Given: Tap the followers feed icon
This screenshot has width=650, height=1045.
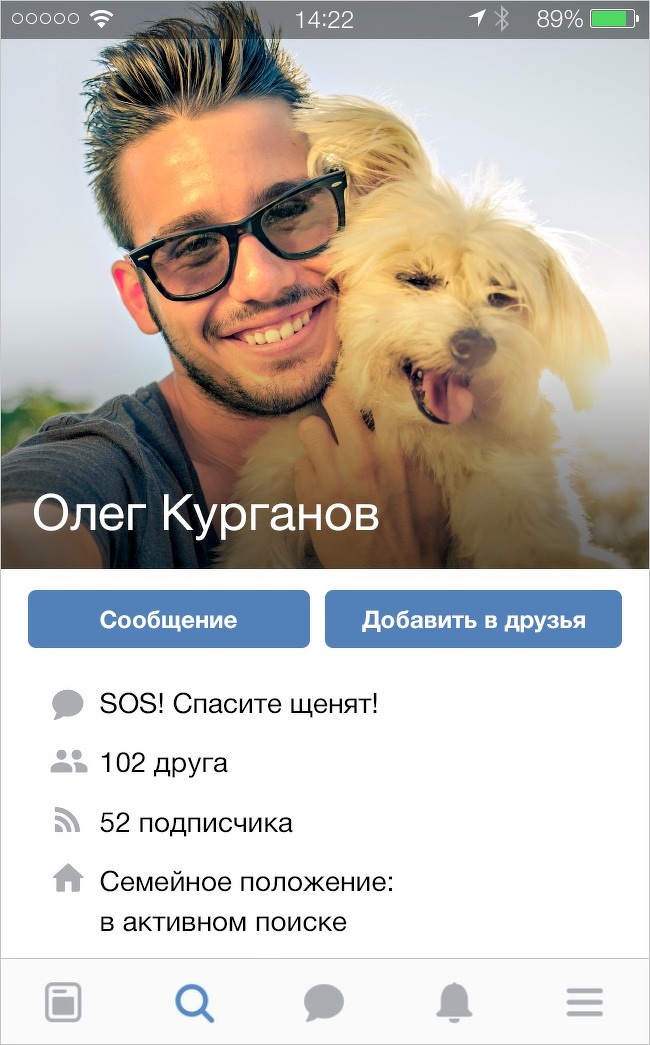Looking at the screenshot, I should [x=67, y=821].
